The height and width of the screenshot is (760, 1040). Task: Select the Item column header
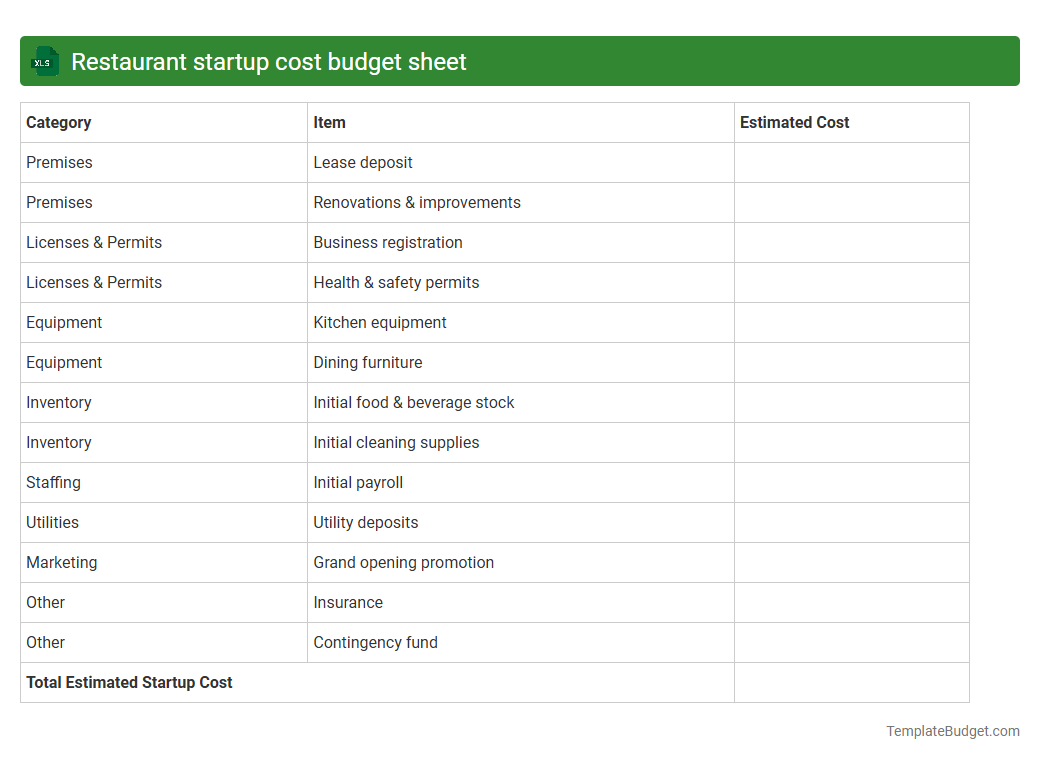329,122
